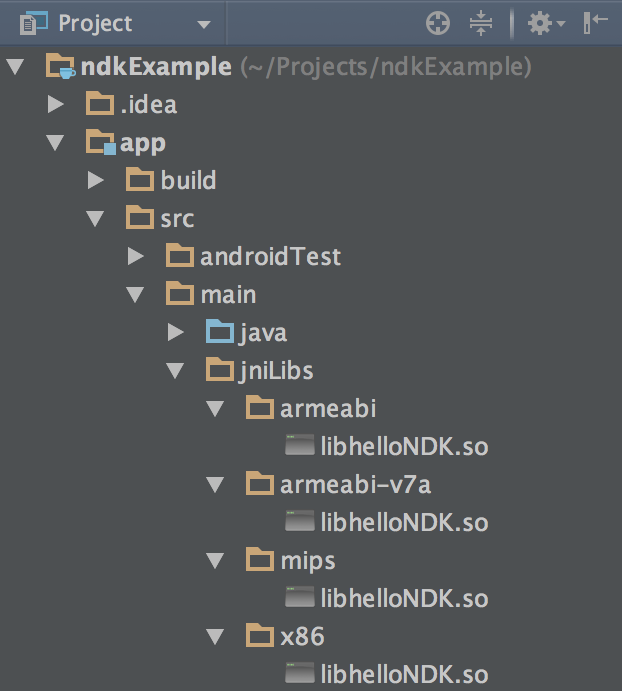Select libhelloNDK.so under mips folder
The width and height of the screenshot is (622, 691).
[x=404, y=599]
